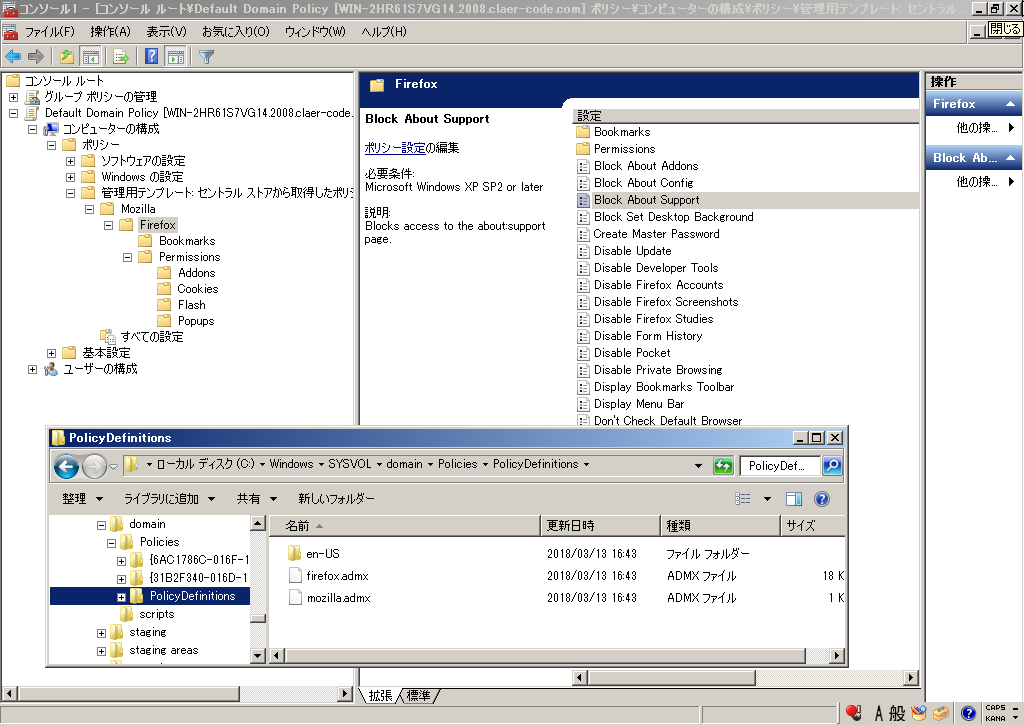Open the ファイル(F) menu
The image size is (1024, 725).
coord(50,32)
